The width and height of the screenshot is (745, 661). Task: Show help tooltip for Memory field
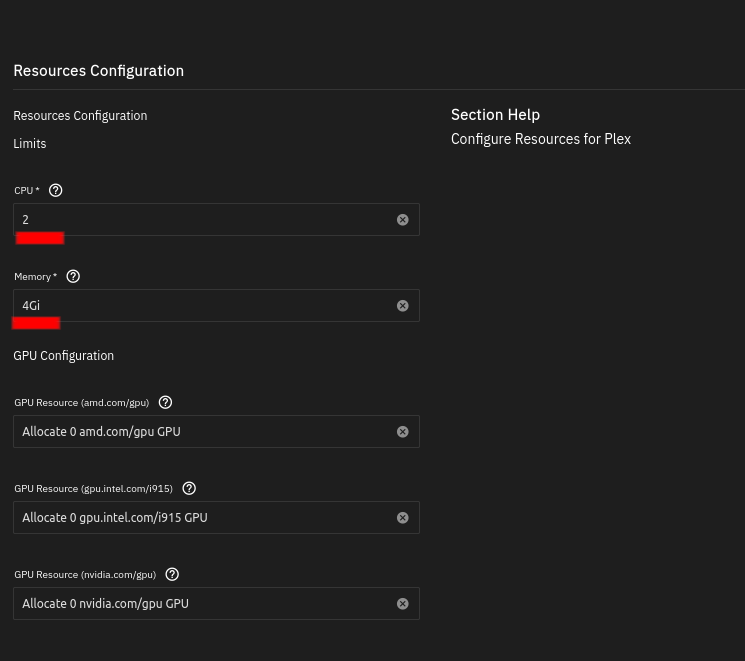coord(73,276)
